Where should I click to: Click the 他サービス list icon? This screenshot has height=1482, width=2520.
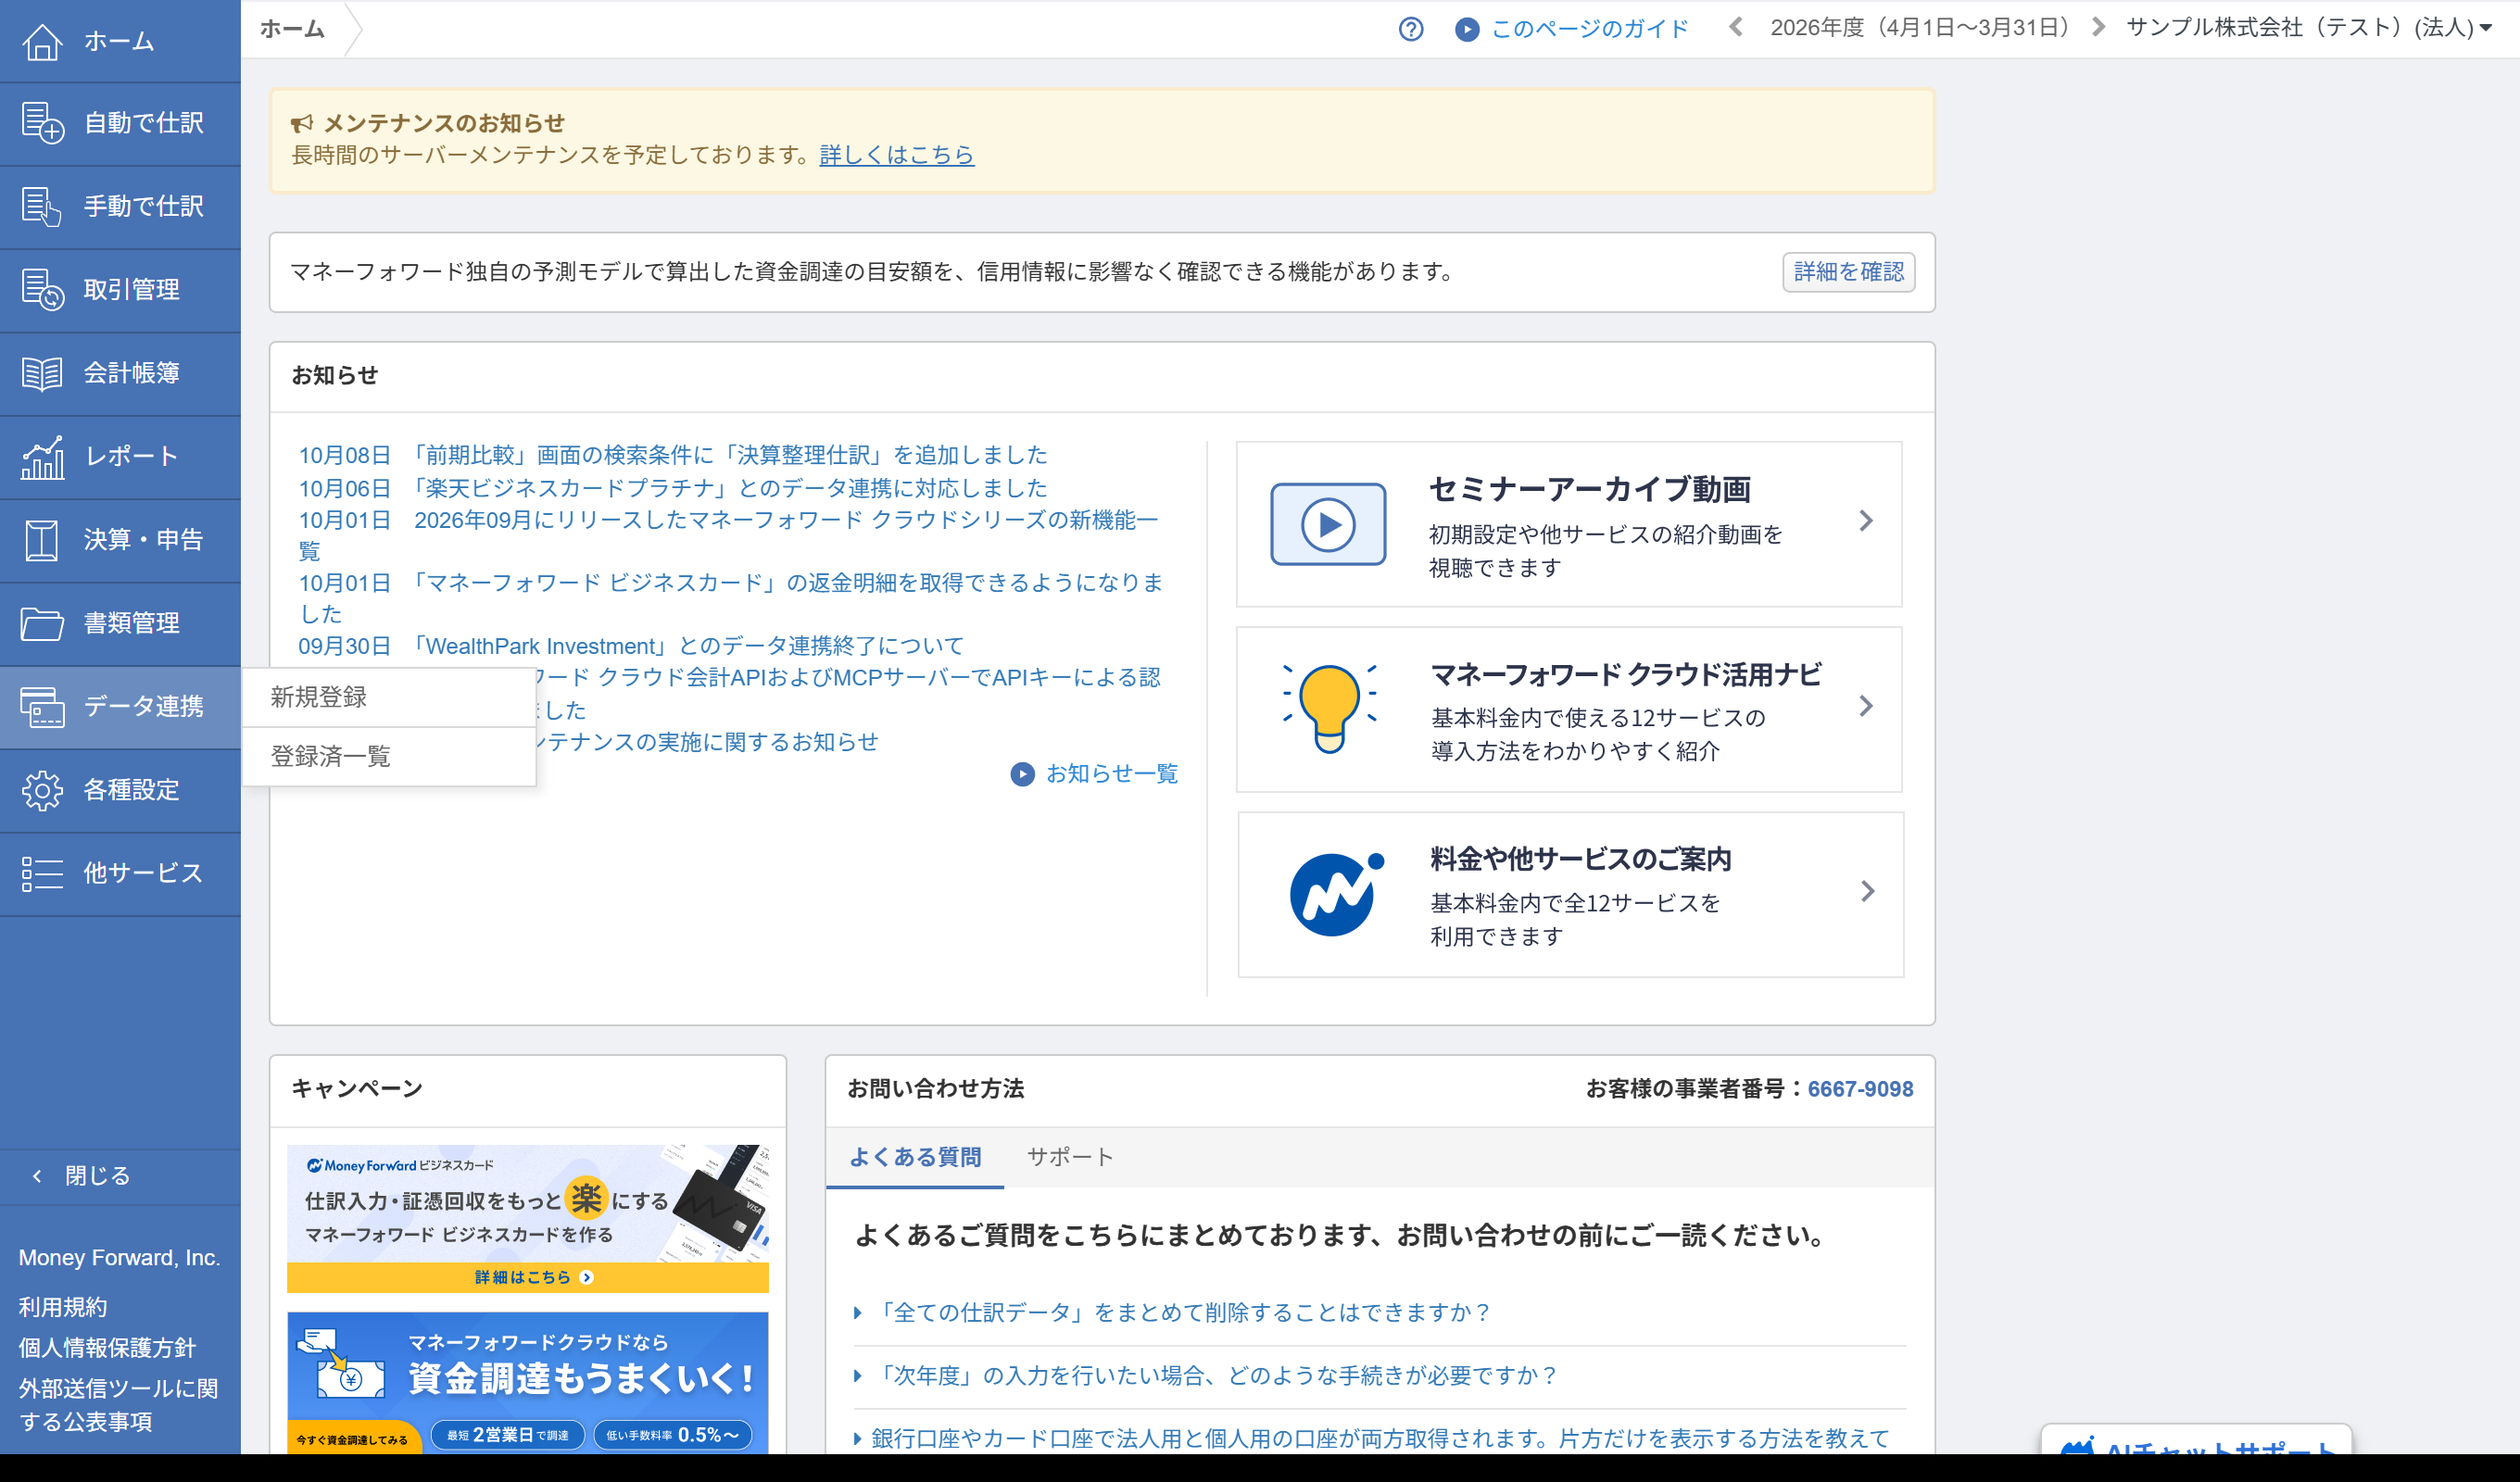pos(42,873)
